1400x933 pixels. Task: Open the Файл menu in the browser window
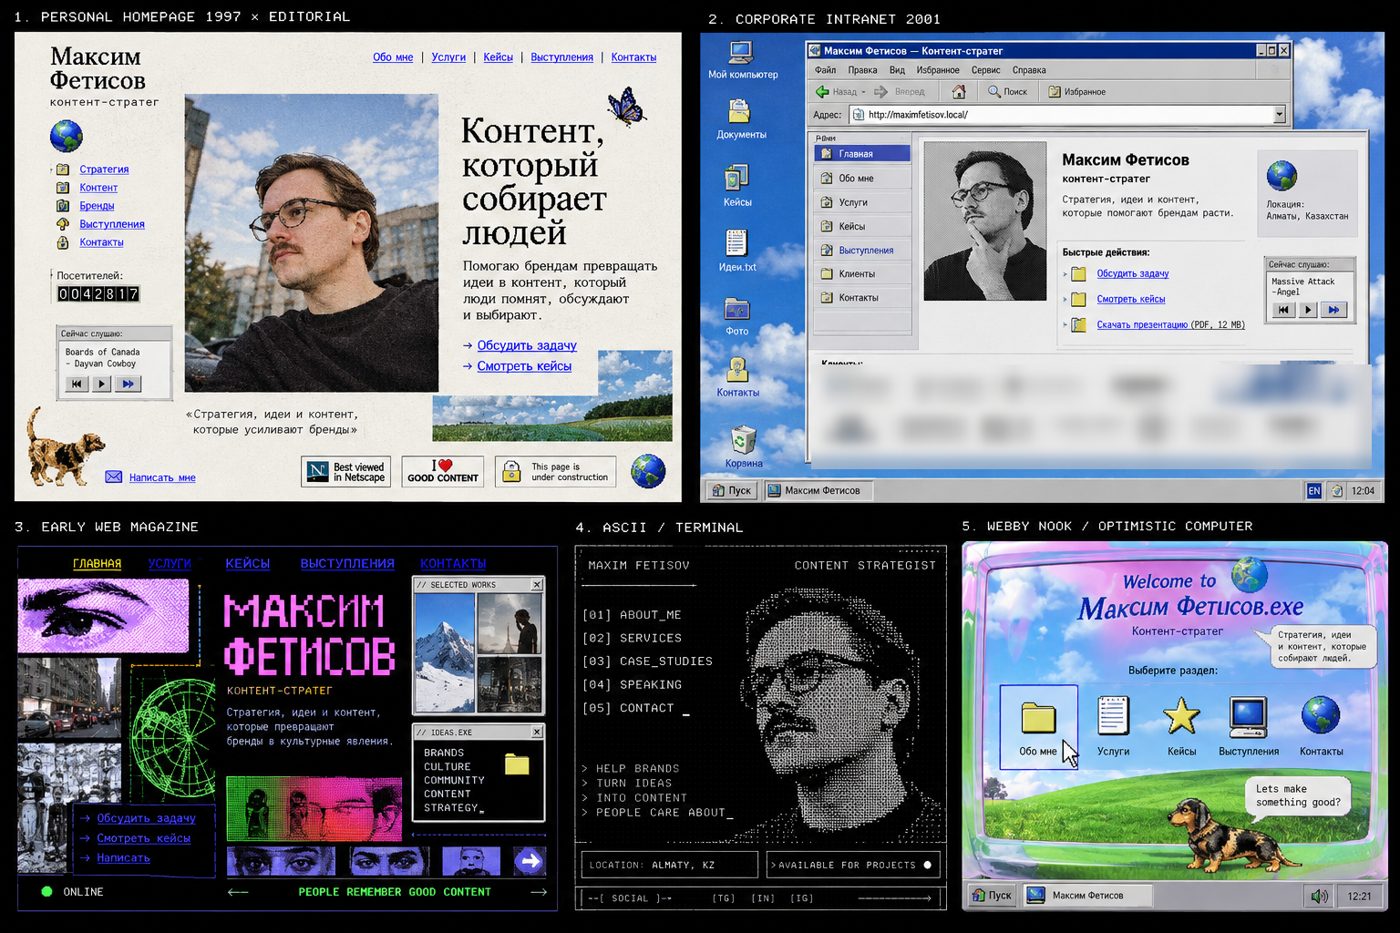point(825,70)
